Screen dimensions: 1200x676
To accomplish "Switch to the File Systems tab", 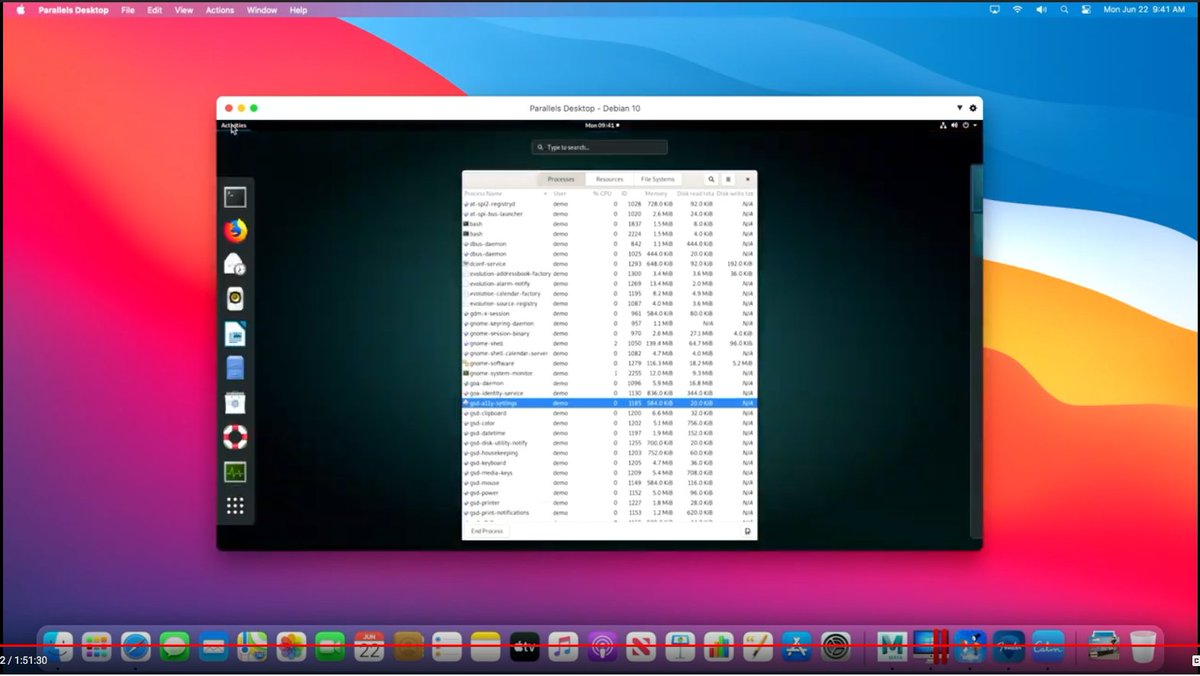I will pos(658,179).
